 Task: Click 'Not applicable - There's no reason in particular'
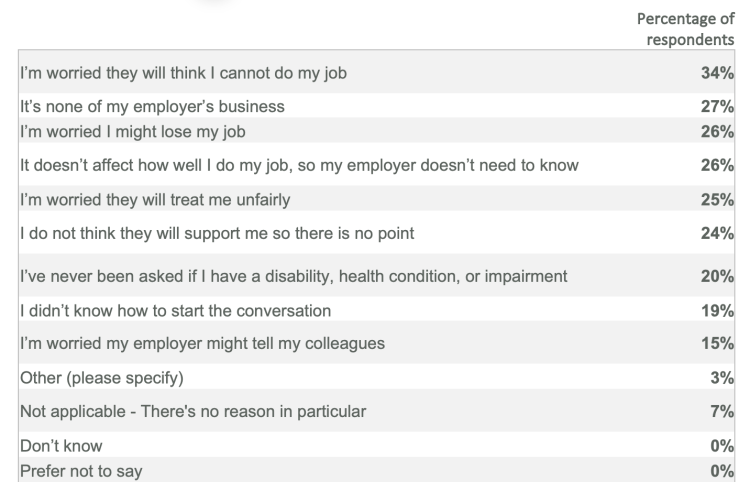[x=193, y=411]
